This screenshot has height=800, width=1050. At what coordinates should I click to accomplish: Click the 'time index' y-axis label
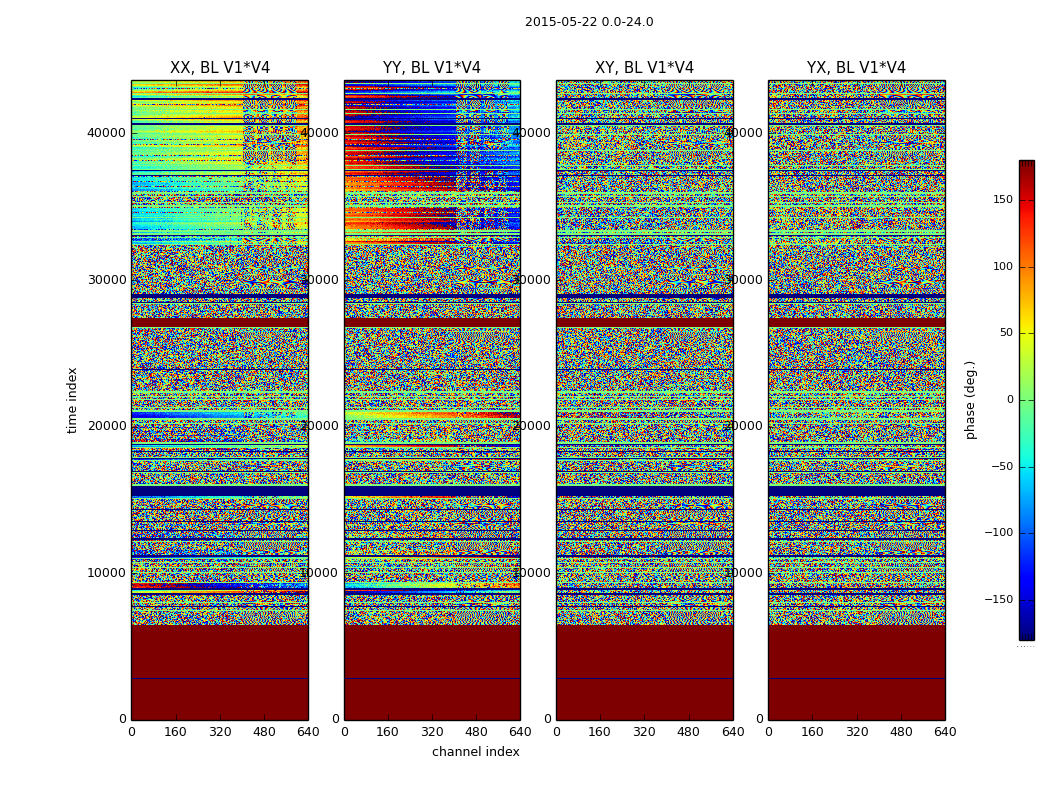tap(72, 400)
